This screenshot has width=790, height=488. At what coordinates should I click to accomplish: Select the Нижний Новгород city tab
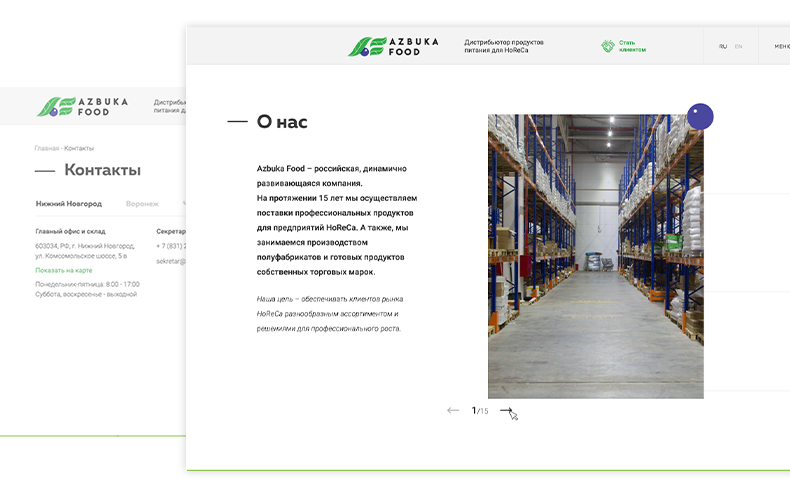[x=69, y=204]
